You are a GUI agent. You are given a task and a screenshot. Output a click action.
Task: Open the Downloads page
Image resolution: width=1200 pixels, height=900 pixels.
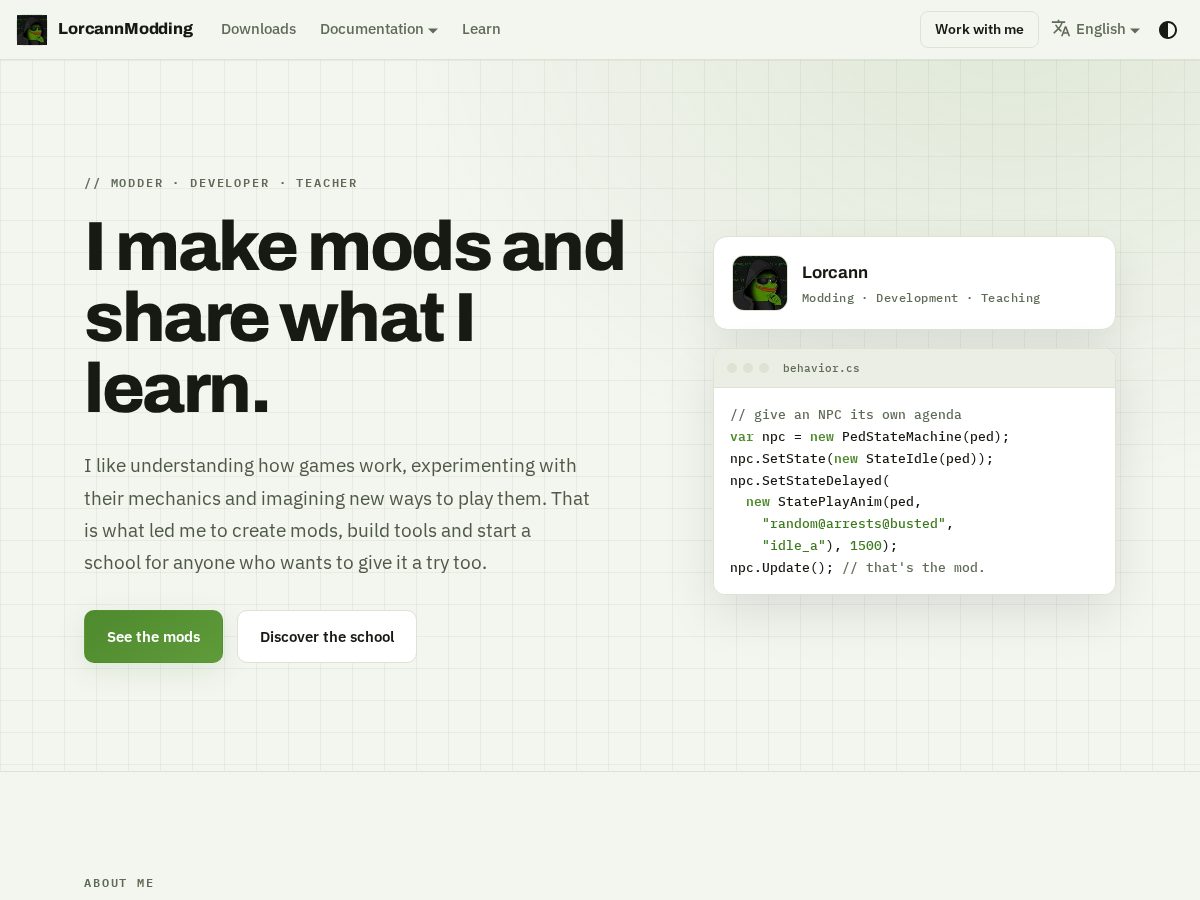[258, 29]
